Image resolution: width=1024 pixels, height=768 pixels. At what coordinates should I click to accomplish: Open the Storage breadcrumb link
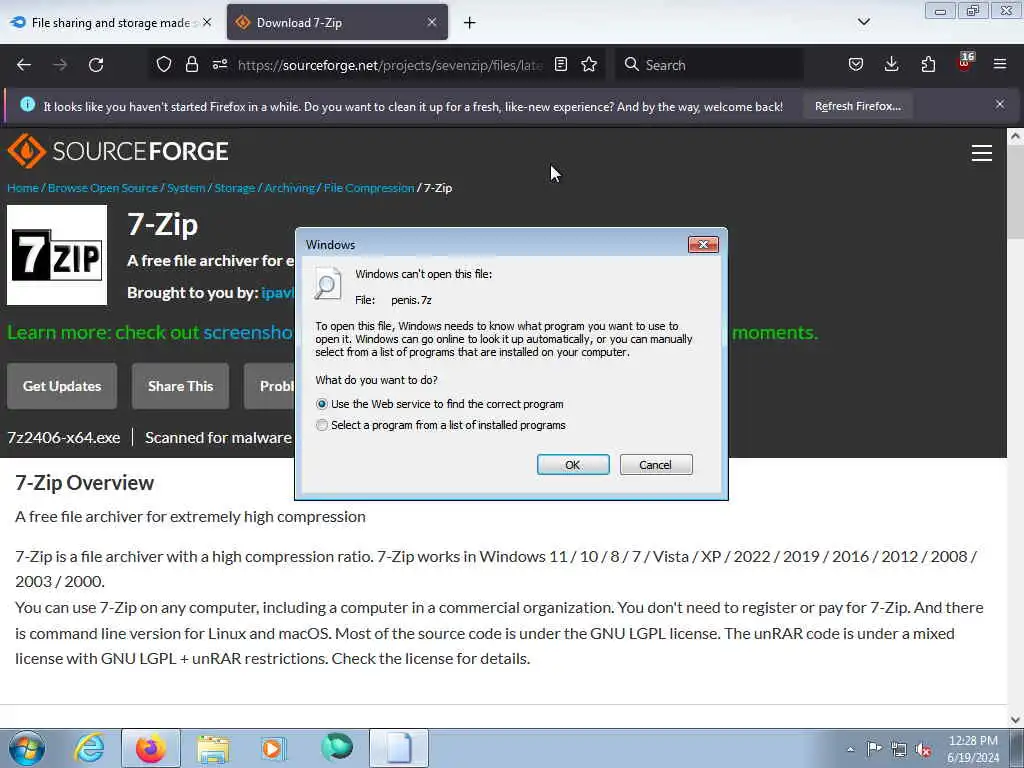pyautogui.click(x=234, y=188)
